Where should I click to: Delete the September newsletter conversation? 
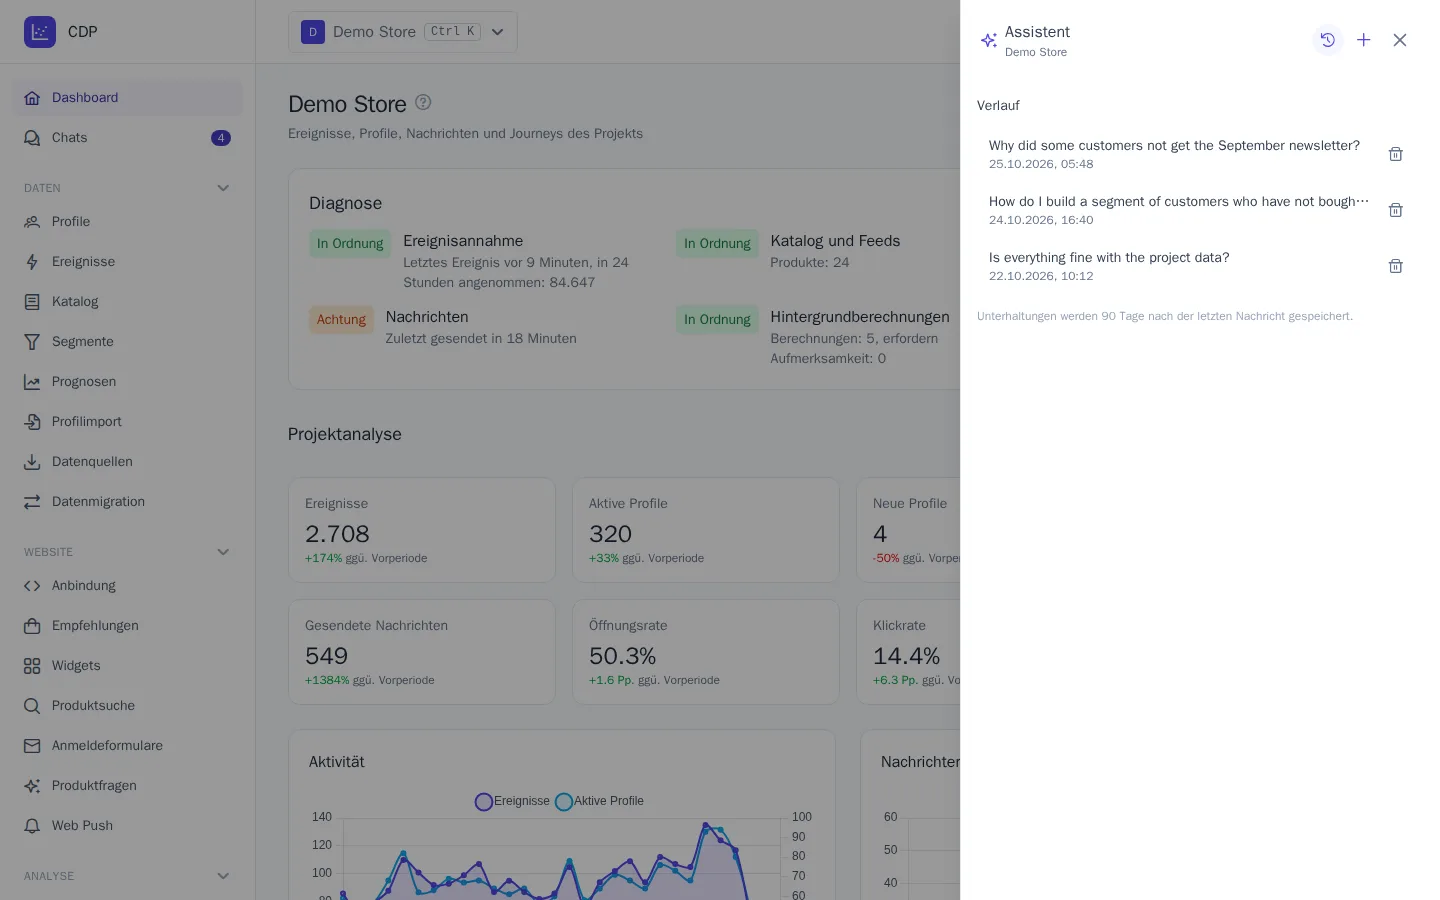point(1396,154)
